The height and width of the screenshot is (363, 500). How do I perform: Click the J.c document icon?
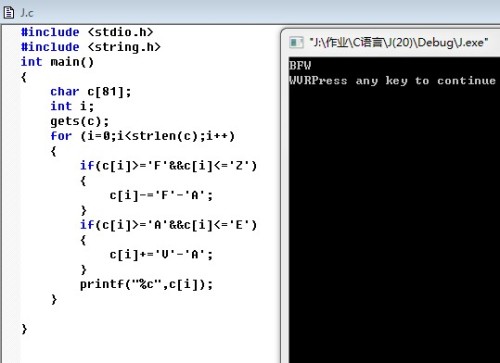pos(8,13)
